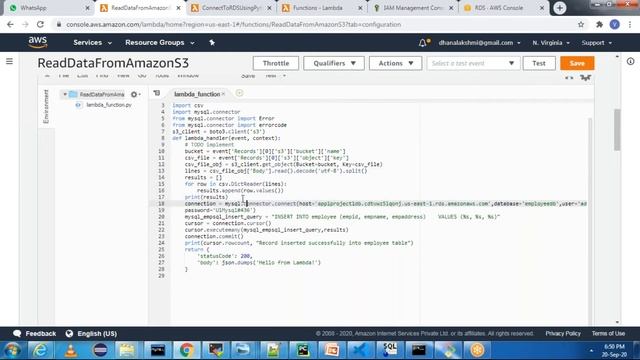Open Eclipse from taskbar
640x360 pixels.
click(100, 350)
